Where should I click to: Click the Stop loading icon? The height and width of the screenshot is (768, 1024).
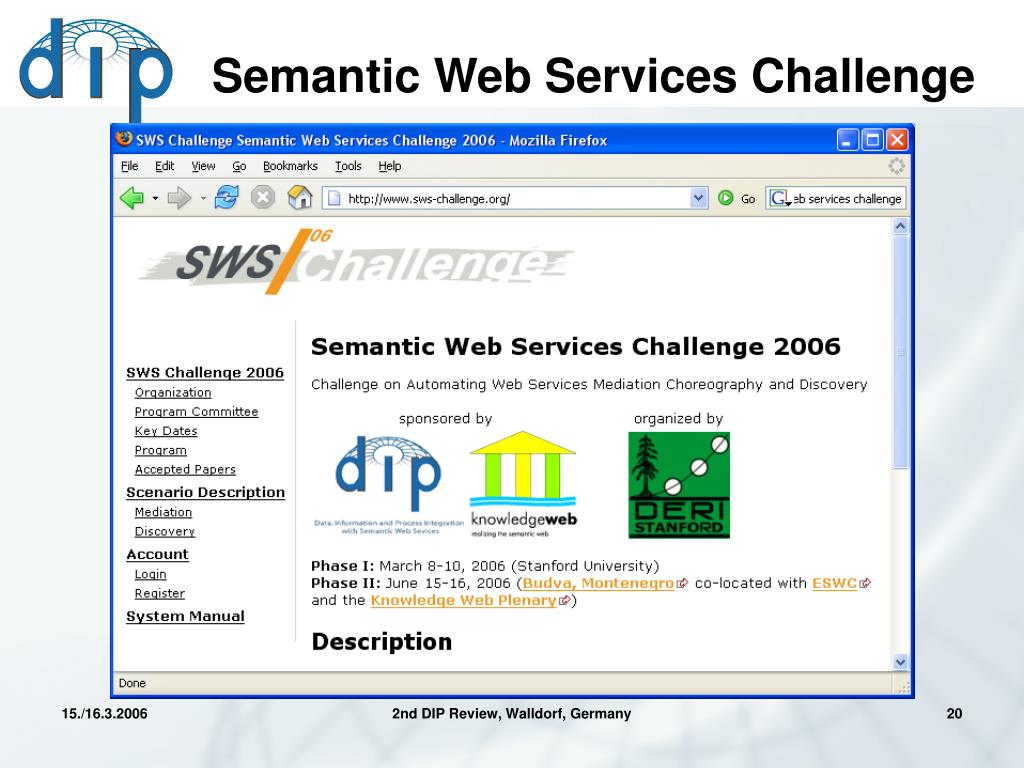click(x=263, y=197)
